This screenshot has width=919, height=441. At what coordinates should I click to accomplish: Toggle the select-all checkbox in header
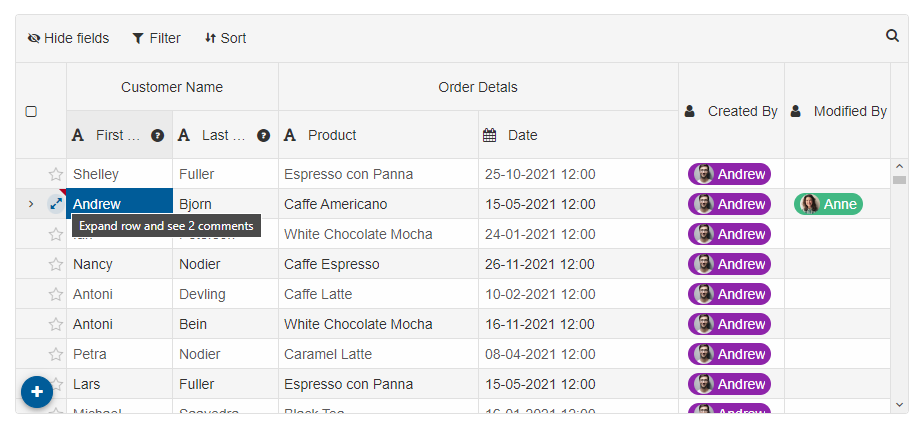(x=31, y=111)
